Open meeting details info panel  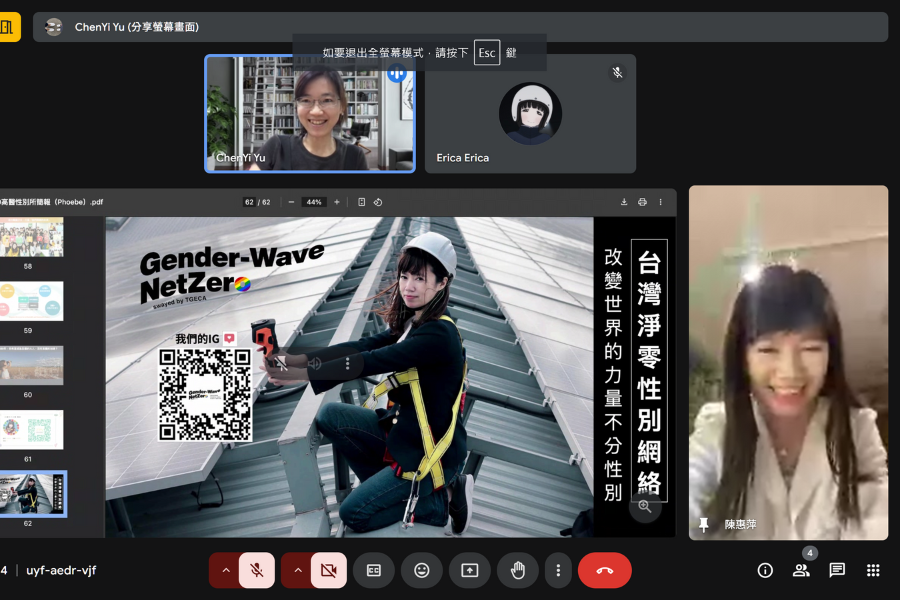(765, 570)
